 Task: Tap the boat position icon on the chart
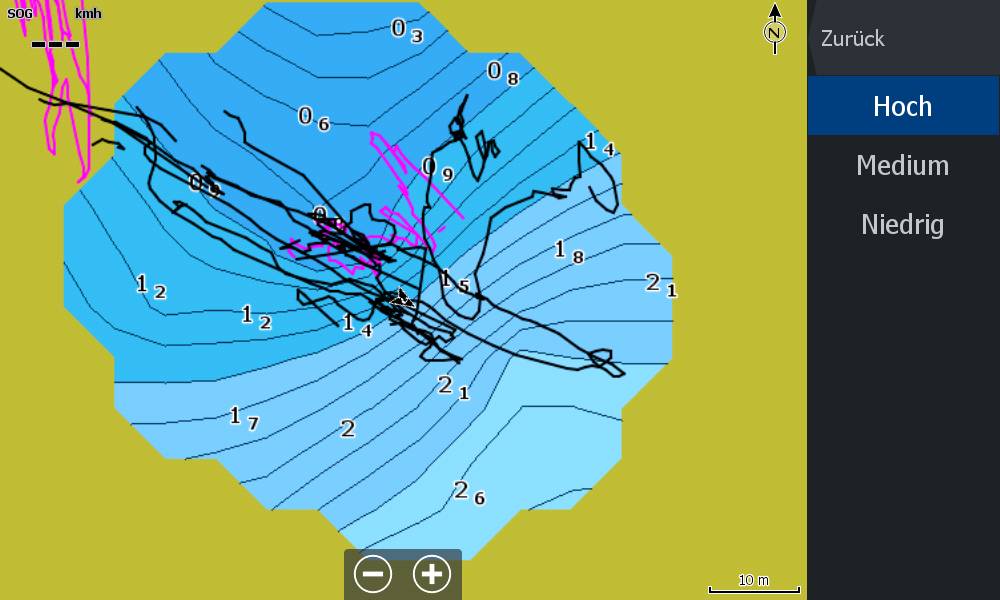401,298
